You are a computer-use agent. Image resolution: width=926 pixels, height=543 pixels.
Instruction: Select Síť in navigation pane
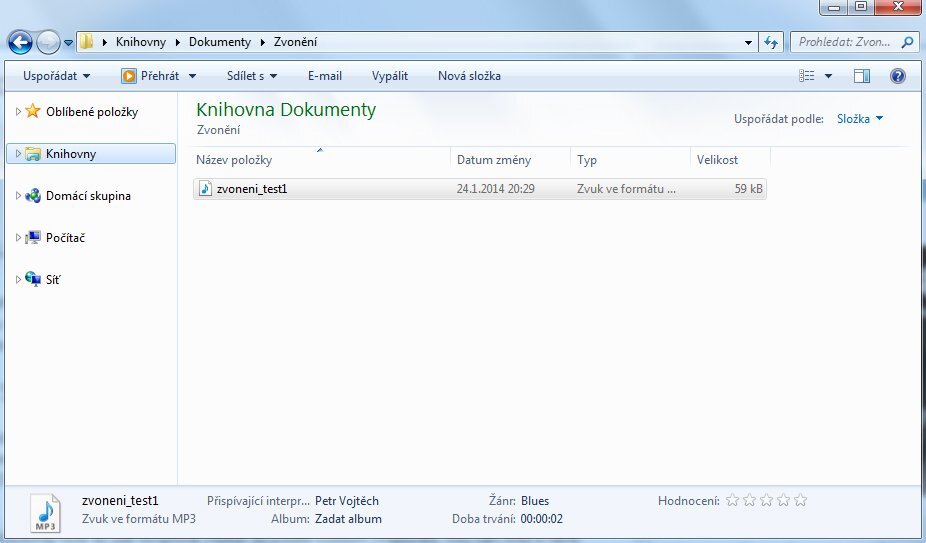point(53,279)
